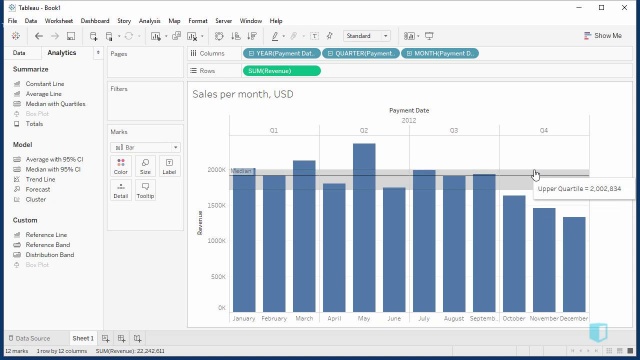
Task: Click the Save icon in toolbar
Action: (x=71, y=36)
